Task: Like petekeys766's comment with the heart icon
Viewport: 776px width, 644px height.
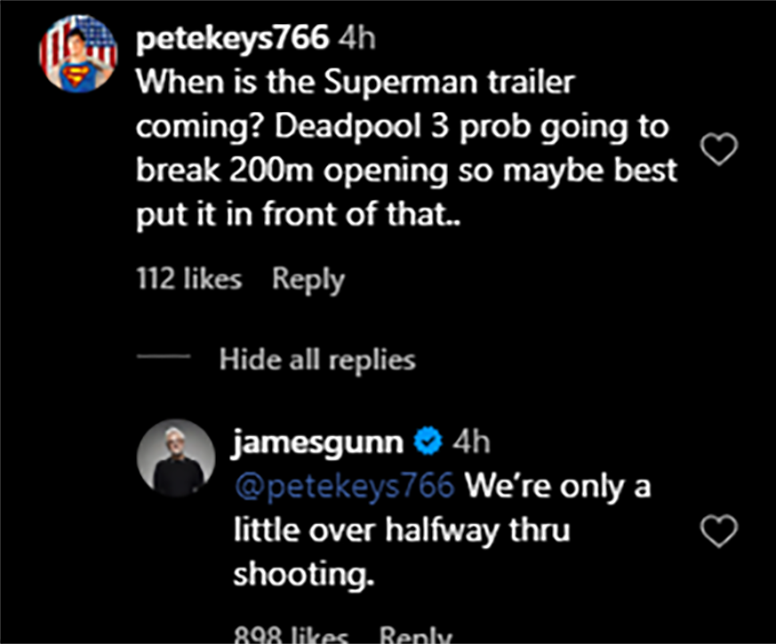Action: click(x=719, y=150)
